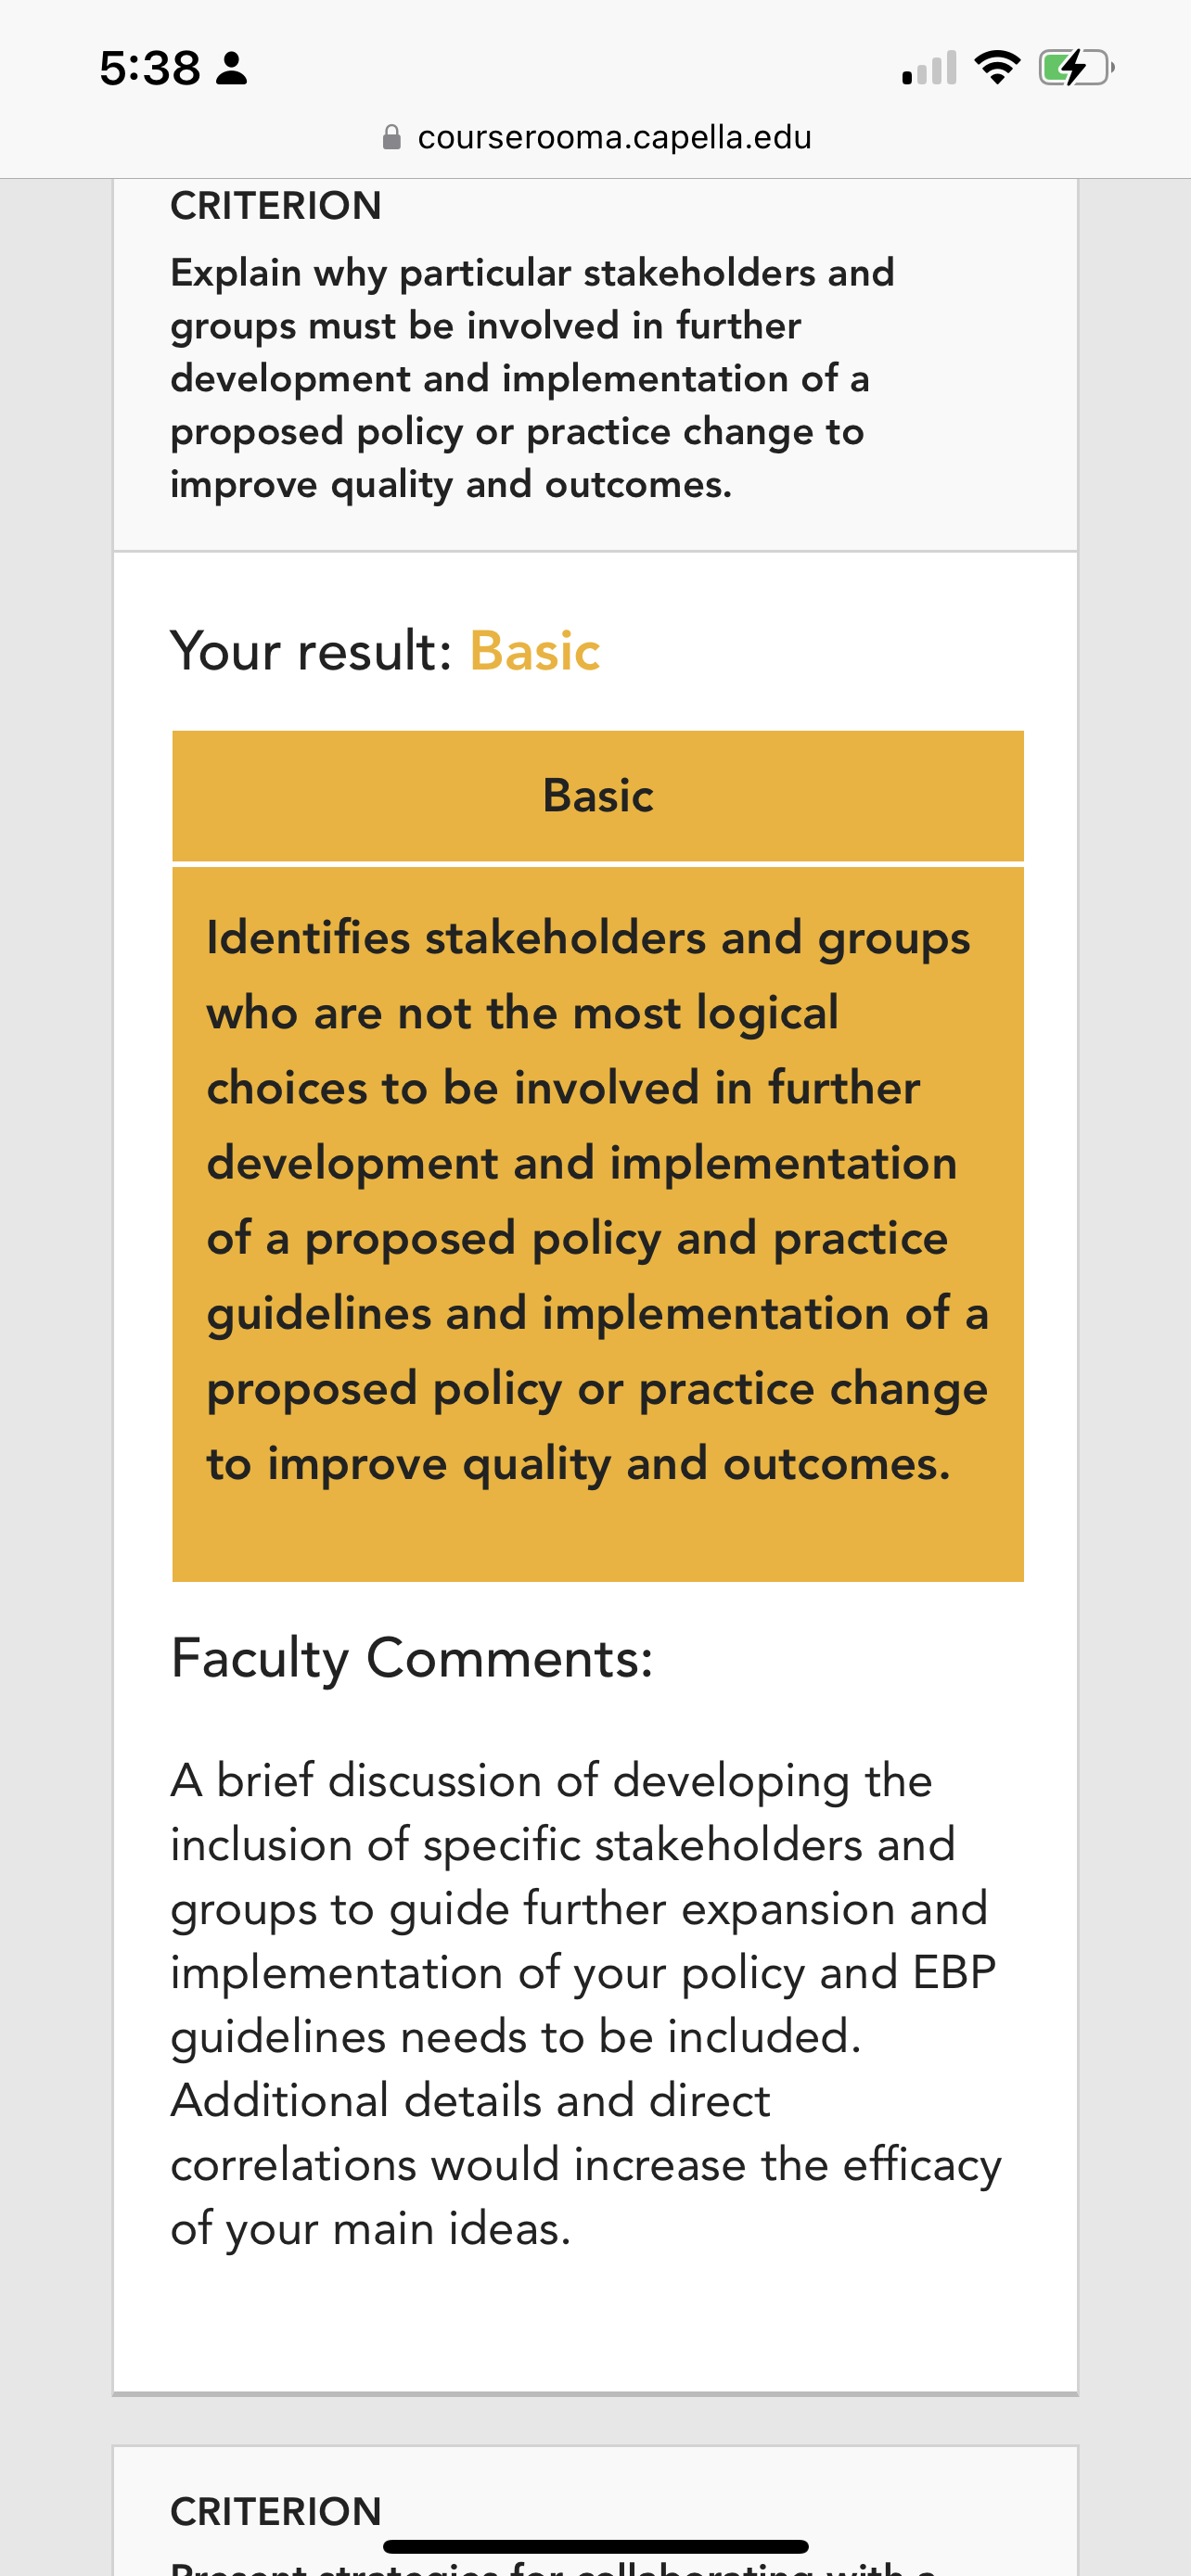Click the criterion text about stakeholders and groups

tap(532, 378)
